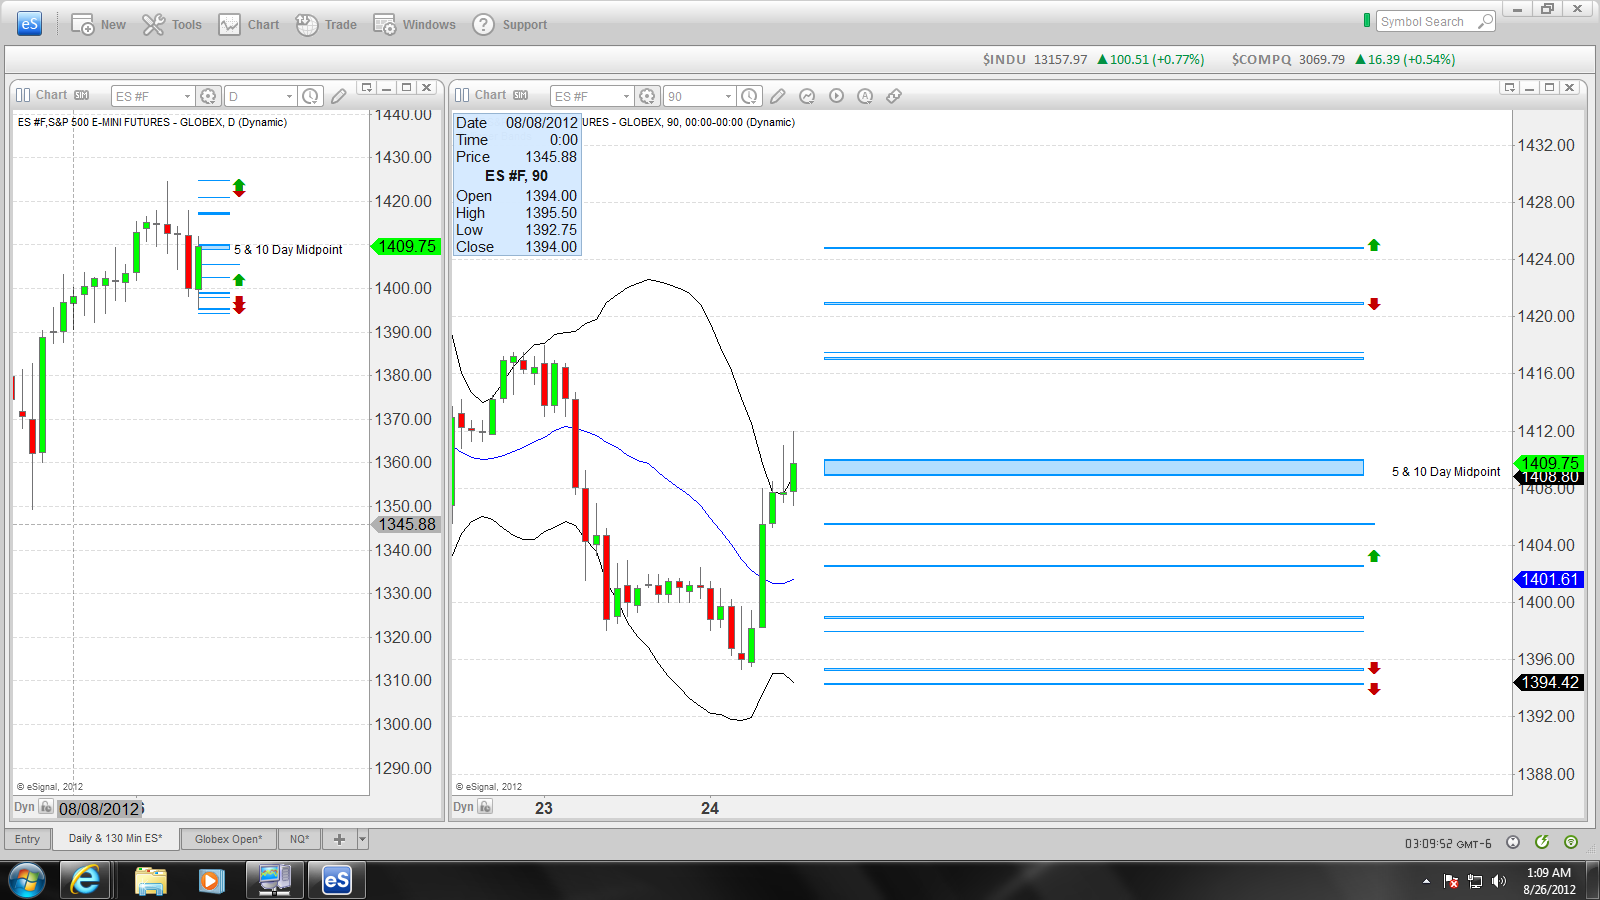1600x900 pixels.
Task: Open the Chart menu in main toolbar
Action: (x=249, y=25)
